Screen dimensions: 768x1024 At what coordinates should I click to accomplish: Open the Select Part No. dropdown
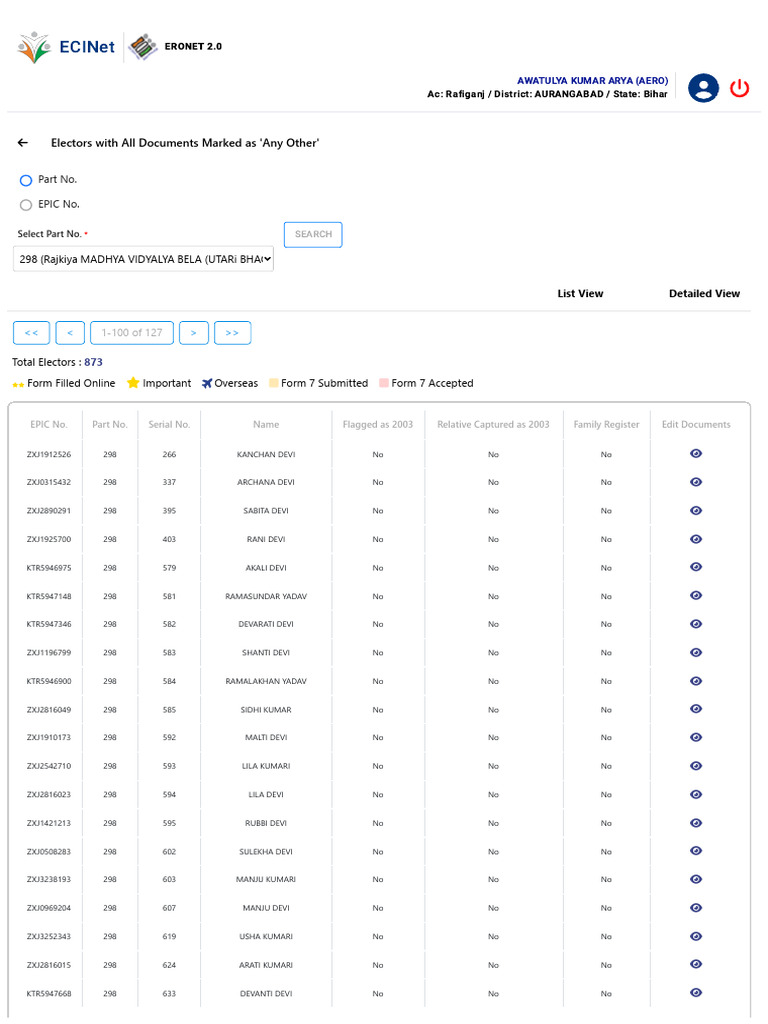(x=143, y=259)
